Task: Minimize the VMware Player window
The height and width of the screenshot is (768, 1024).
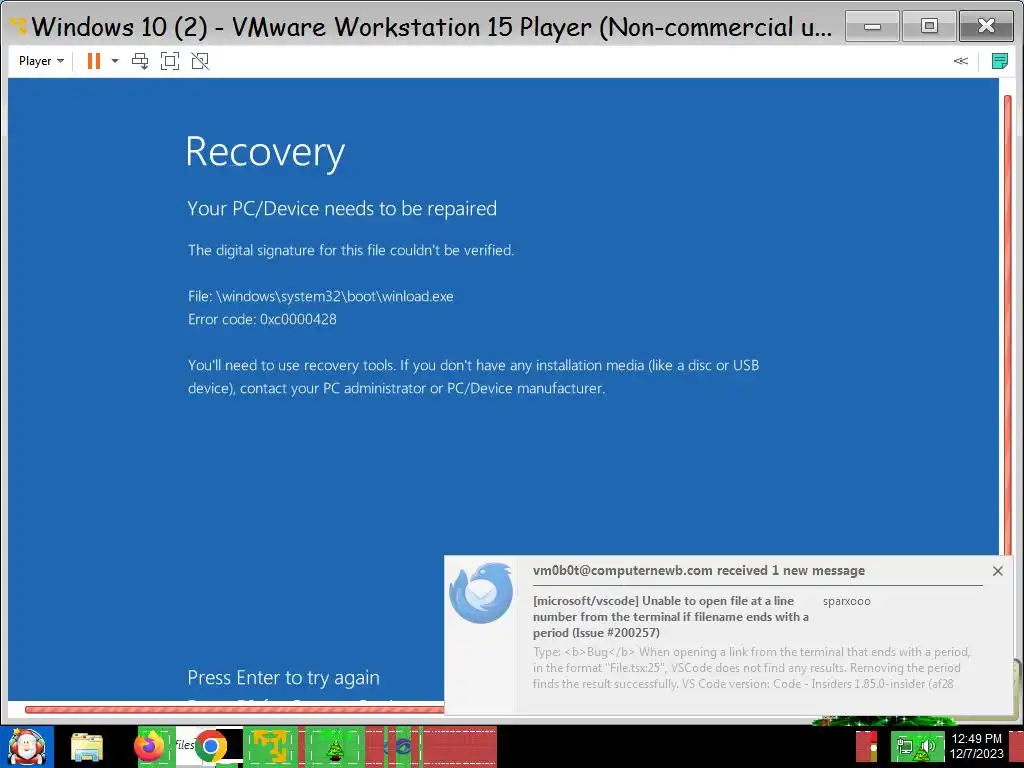Action: click(x=872, y=27)
